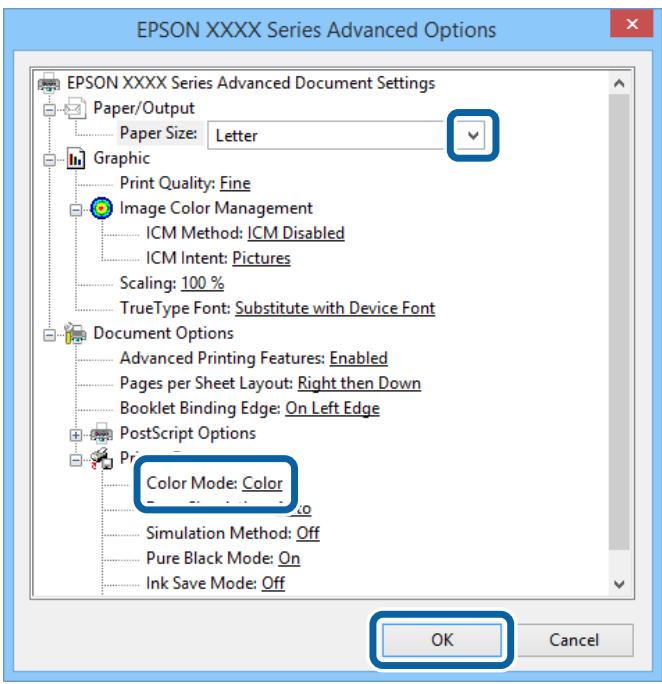Image resolution: width=662 pixels, height=684 pixels.
Task: Change the Color Mode setting value
Action: (x=262, y=484)
